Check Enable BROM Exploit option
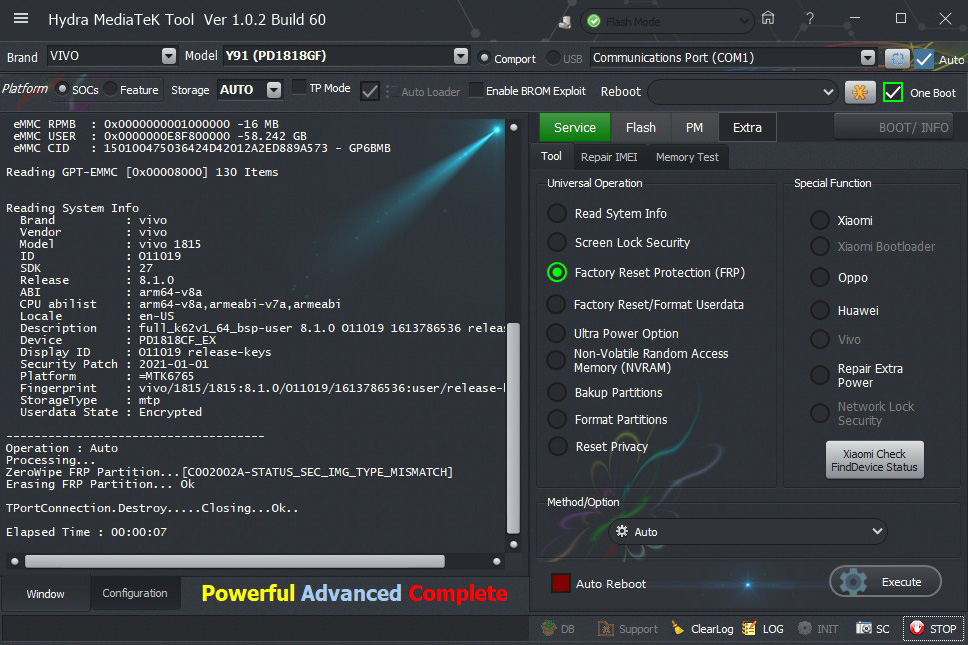 click(x=476, y=91)
